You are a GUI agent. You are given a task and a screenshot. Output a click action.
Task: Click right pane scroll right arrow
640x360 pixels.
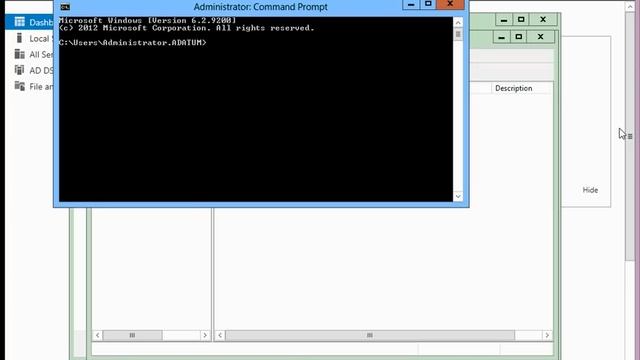click(x=547, y=335)
